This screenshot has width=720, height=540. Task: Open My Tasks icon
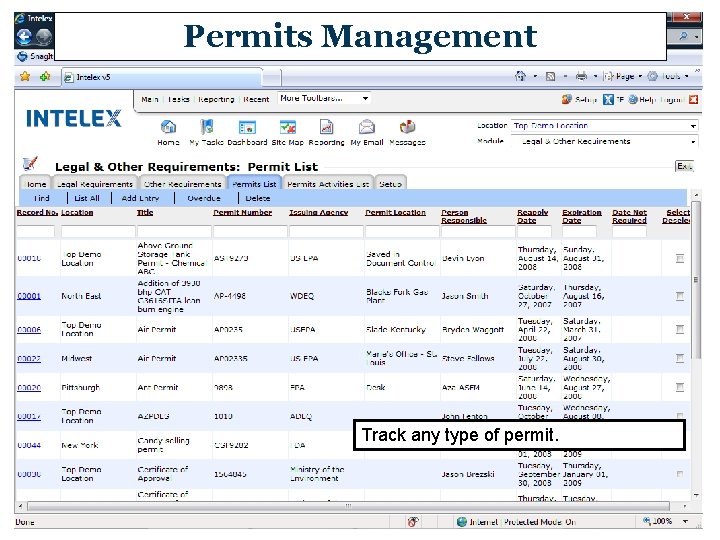[x=207, y=127]
